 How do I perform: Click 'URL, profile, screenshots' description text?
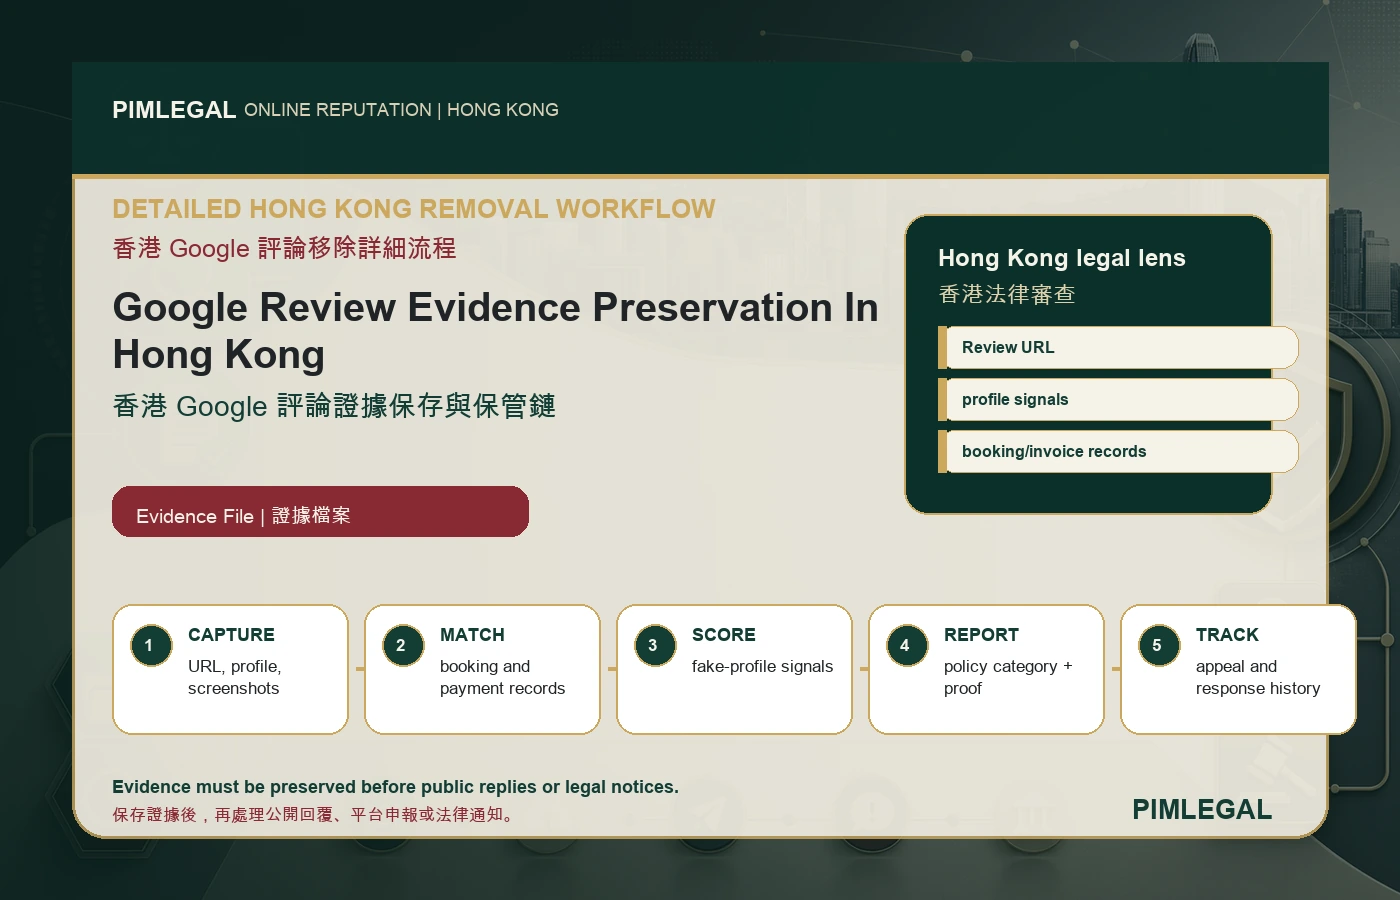click(x=235, y=677)
